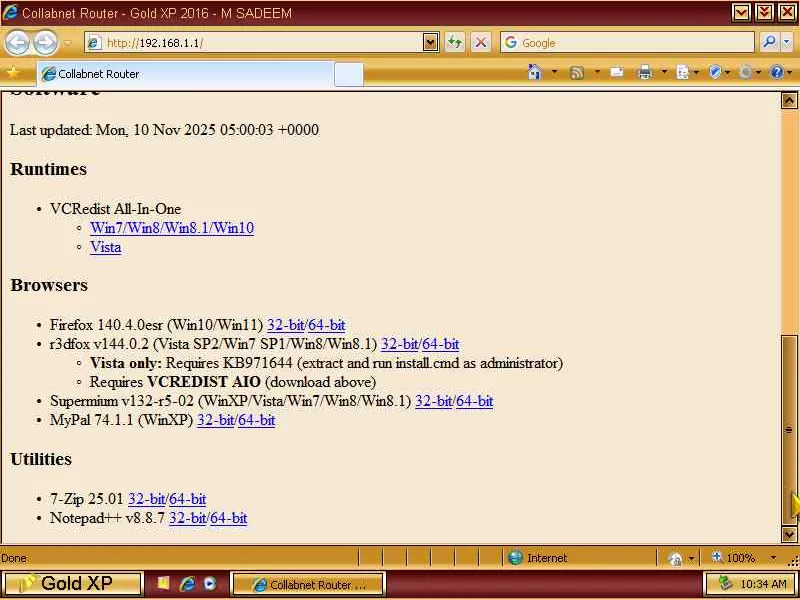The height and width of the screenshot is (600, 800).
Task: Launch Internet Explorer from quick launch
Action: pos(187,584)
